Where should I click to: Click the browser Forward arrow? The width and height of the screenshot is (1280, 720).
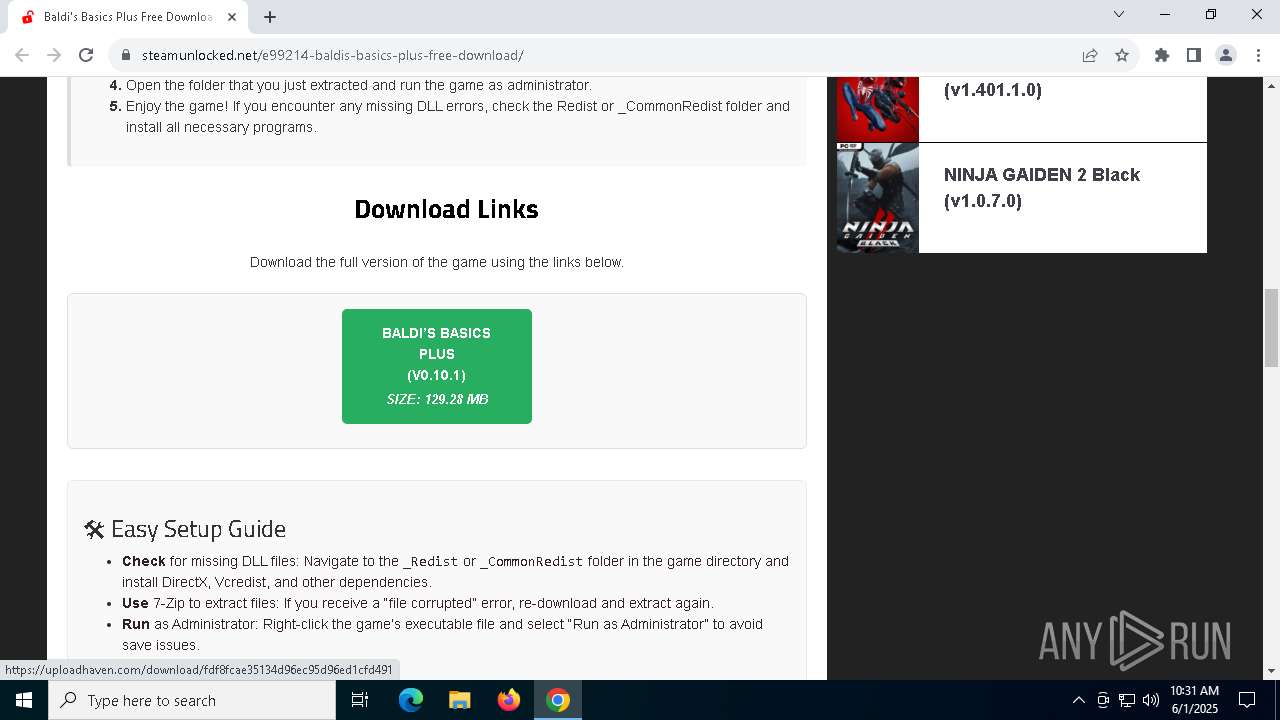point(54,55)
